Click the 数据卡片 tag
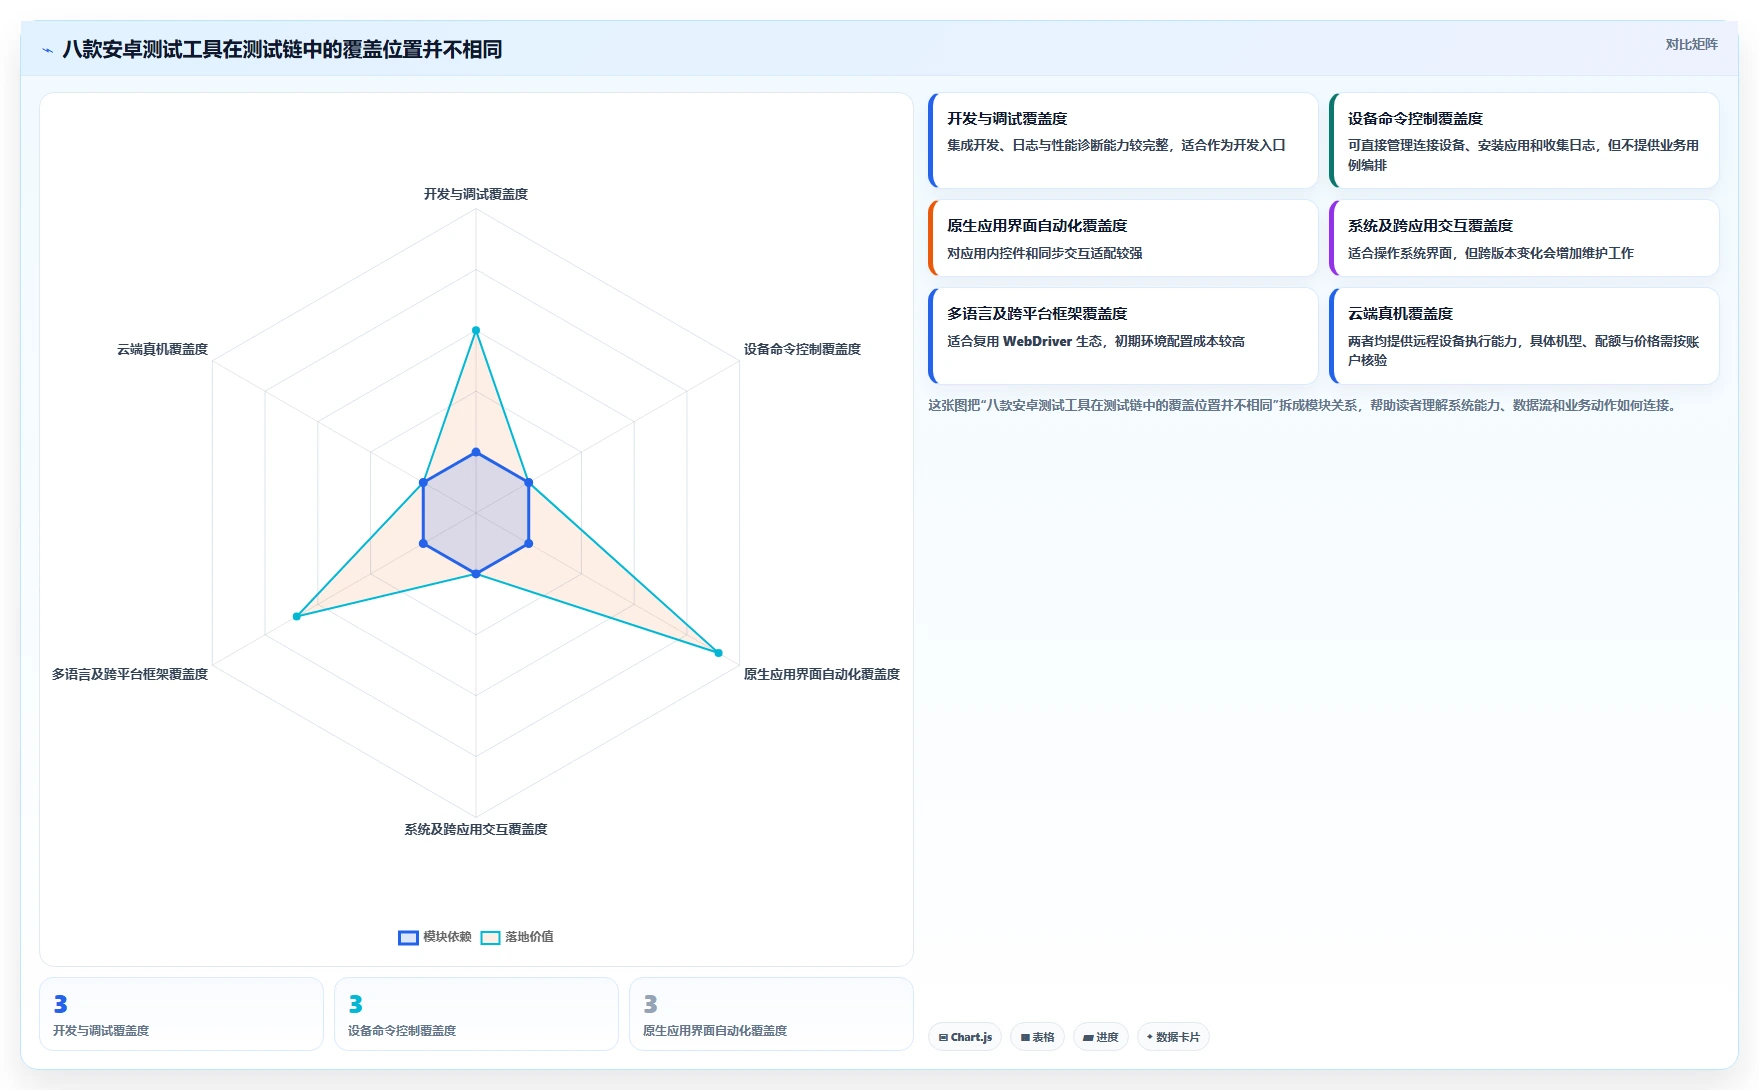 point(1173,1037)
